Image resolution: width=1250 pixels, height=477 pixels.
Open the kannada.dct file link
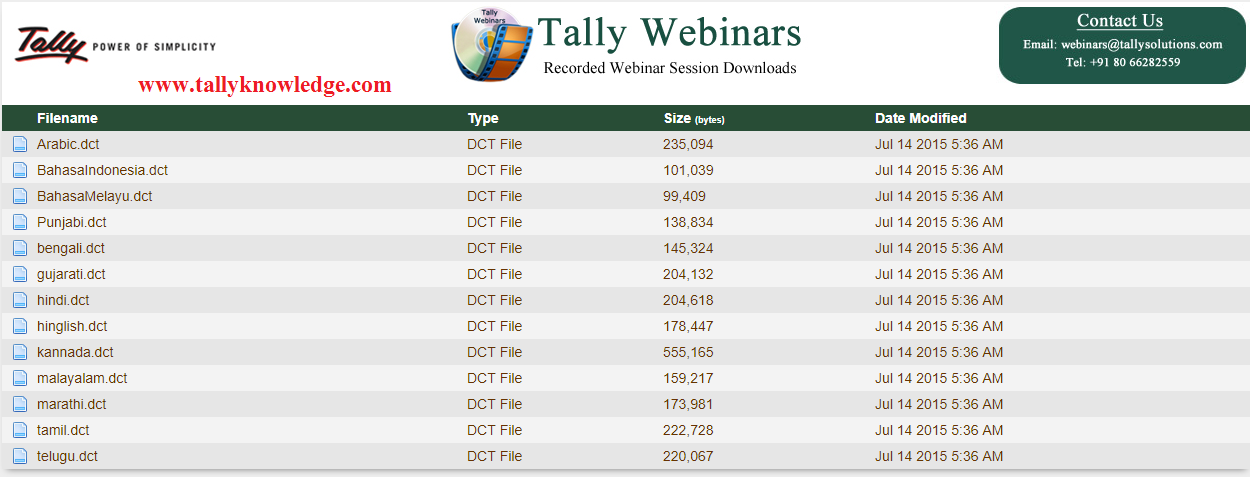(x=75, y=352)
